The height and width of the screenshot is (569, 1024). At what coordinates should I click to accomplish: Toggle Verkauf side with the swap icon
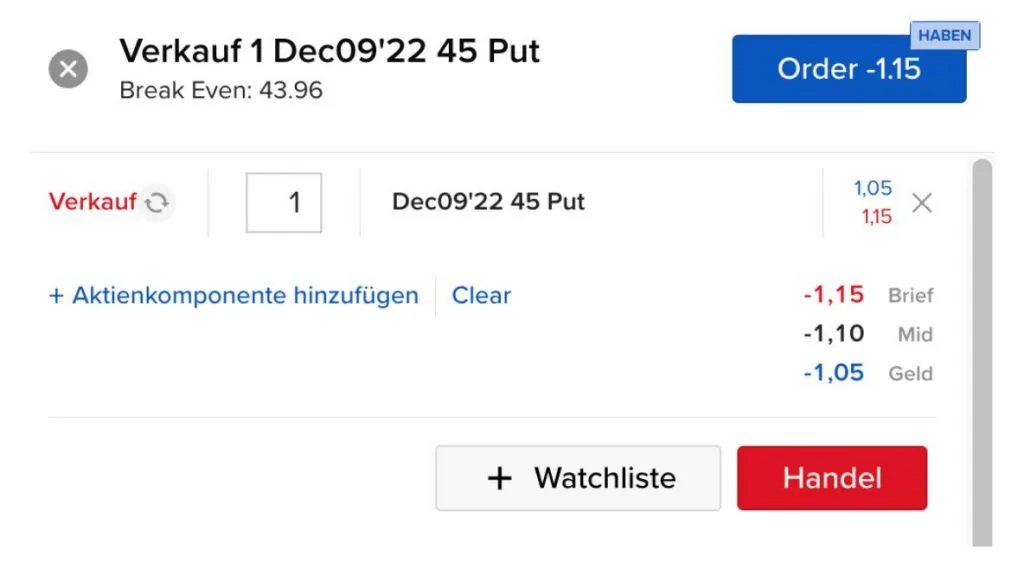pos(157,203)
